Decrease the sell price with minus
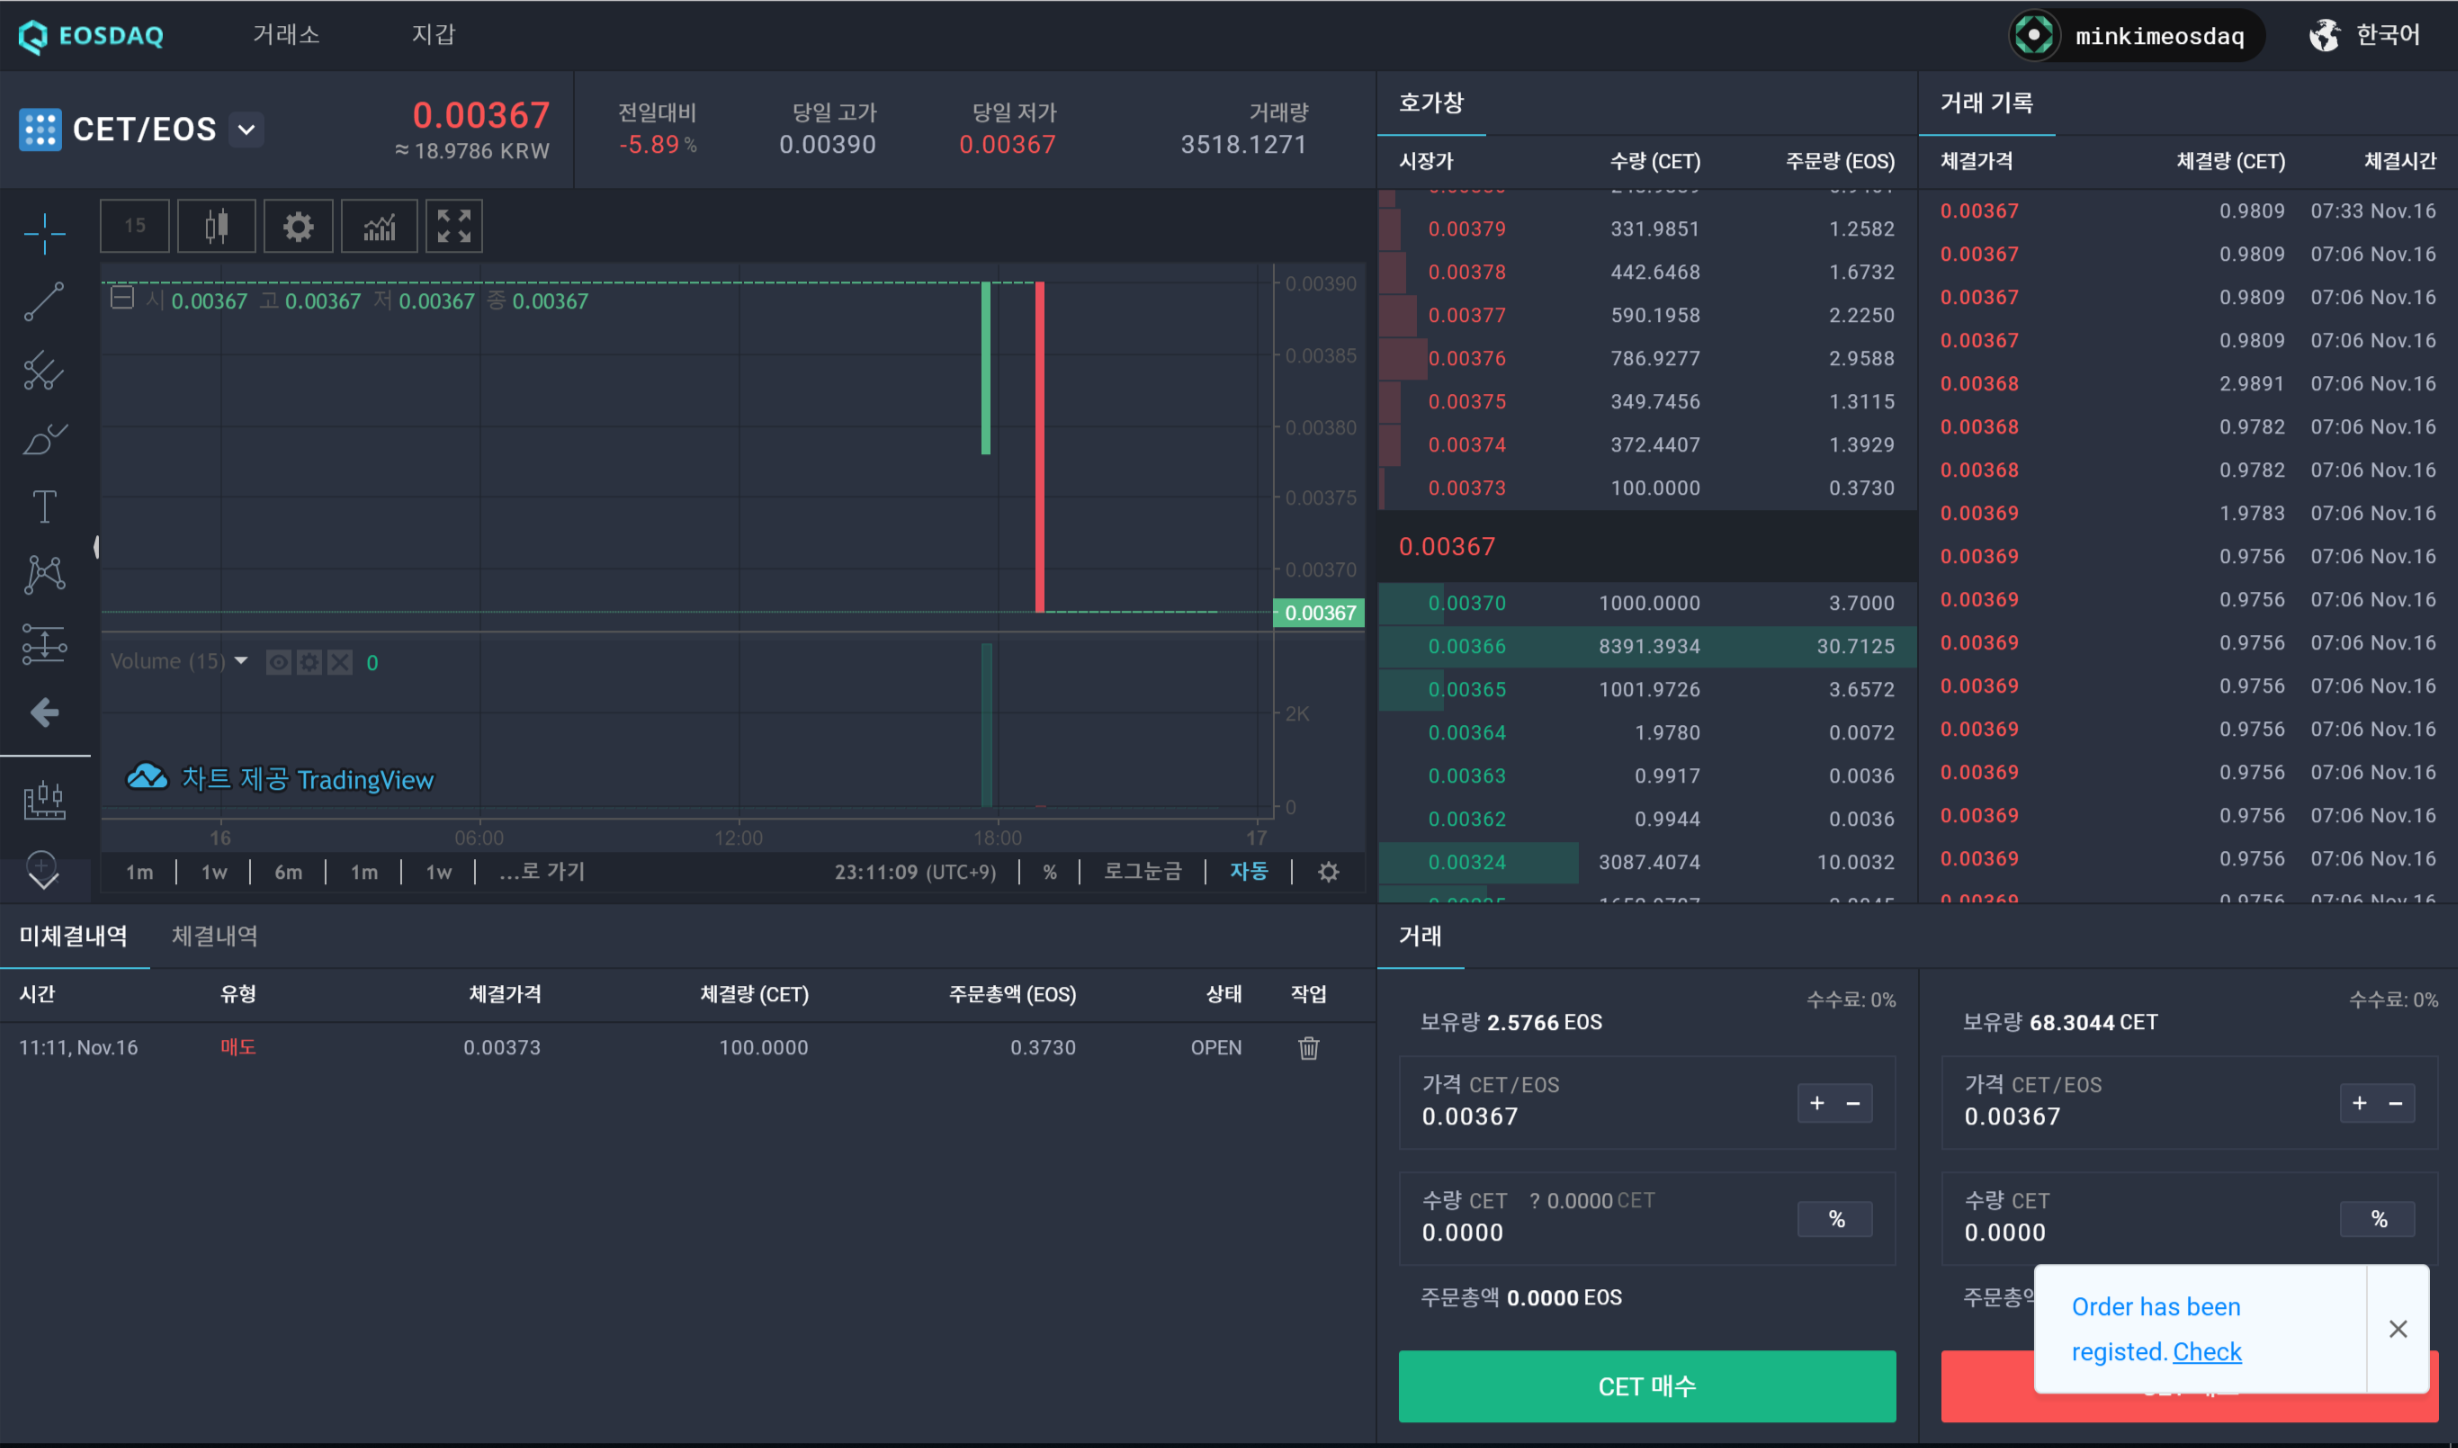Screen dimensions: 2458x1448 click(x=2395, y=1103)
